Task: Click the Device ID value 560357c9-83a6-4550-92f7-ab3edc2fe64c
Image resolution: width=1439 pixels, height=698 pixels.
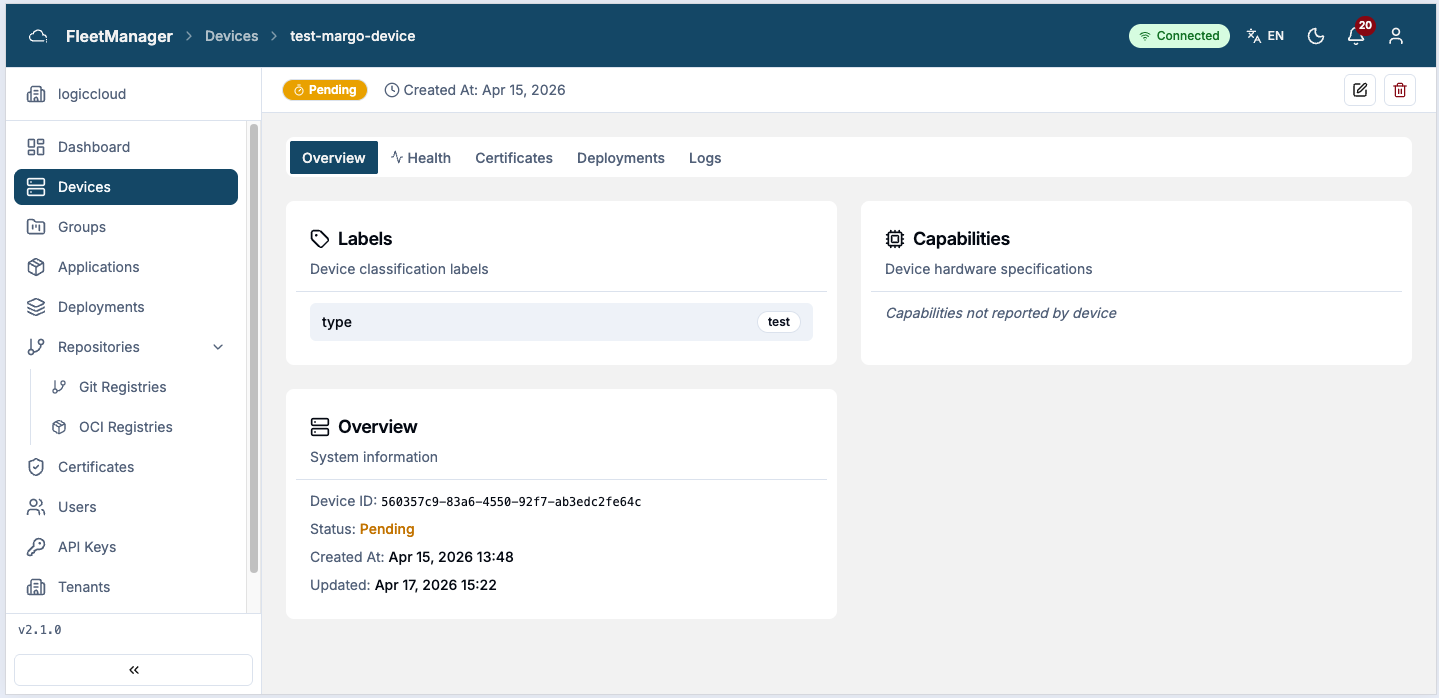Action: coord(511,502)
